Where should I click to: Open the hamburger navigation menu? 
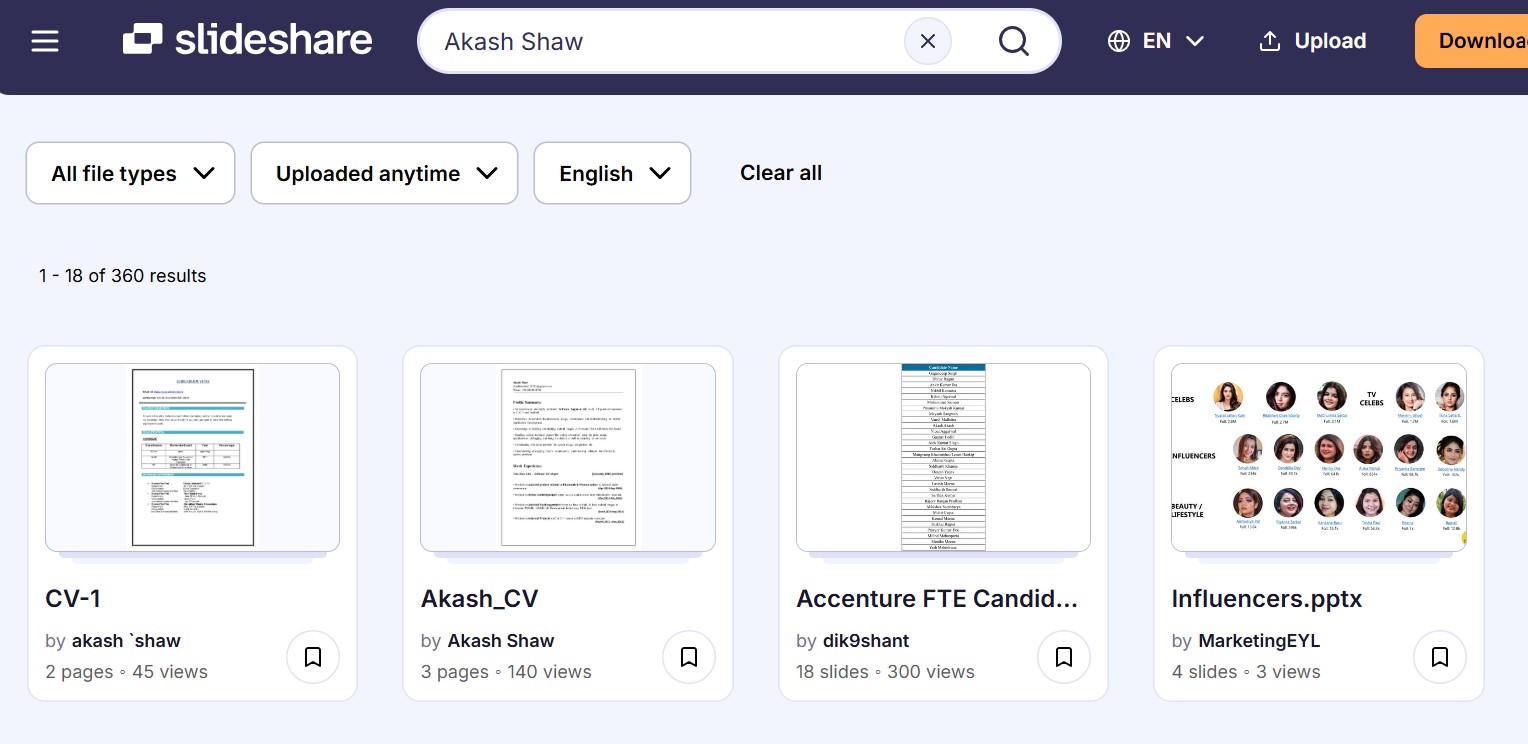coord(45,41)
